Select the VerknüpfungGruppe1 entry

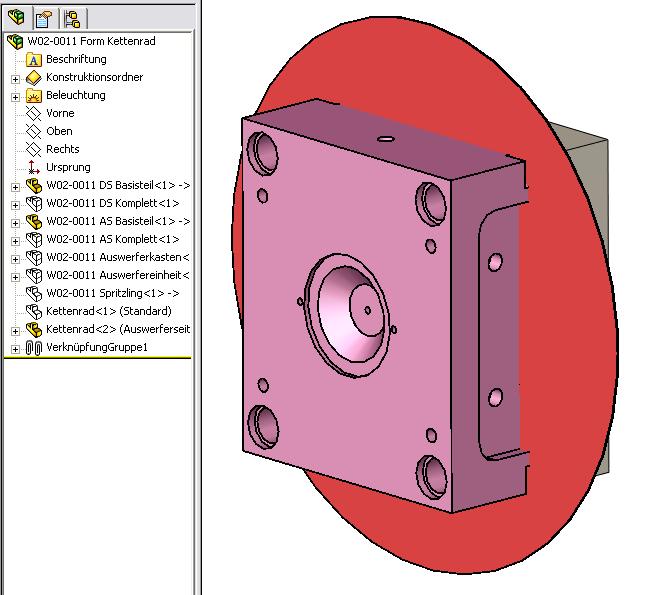click(x=97, y=347)
